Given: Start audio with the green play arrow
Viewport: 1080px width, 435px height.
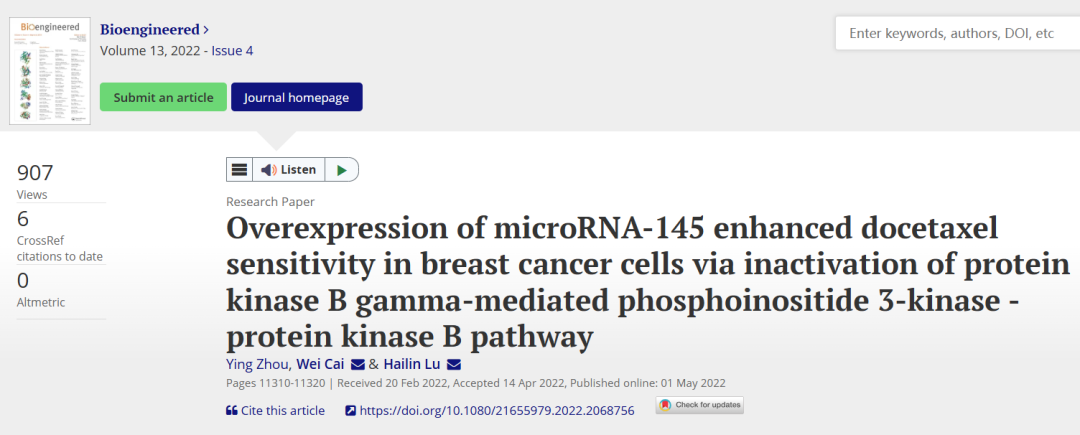Looking at the screenshot, I should coord(341,169).
